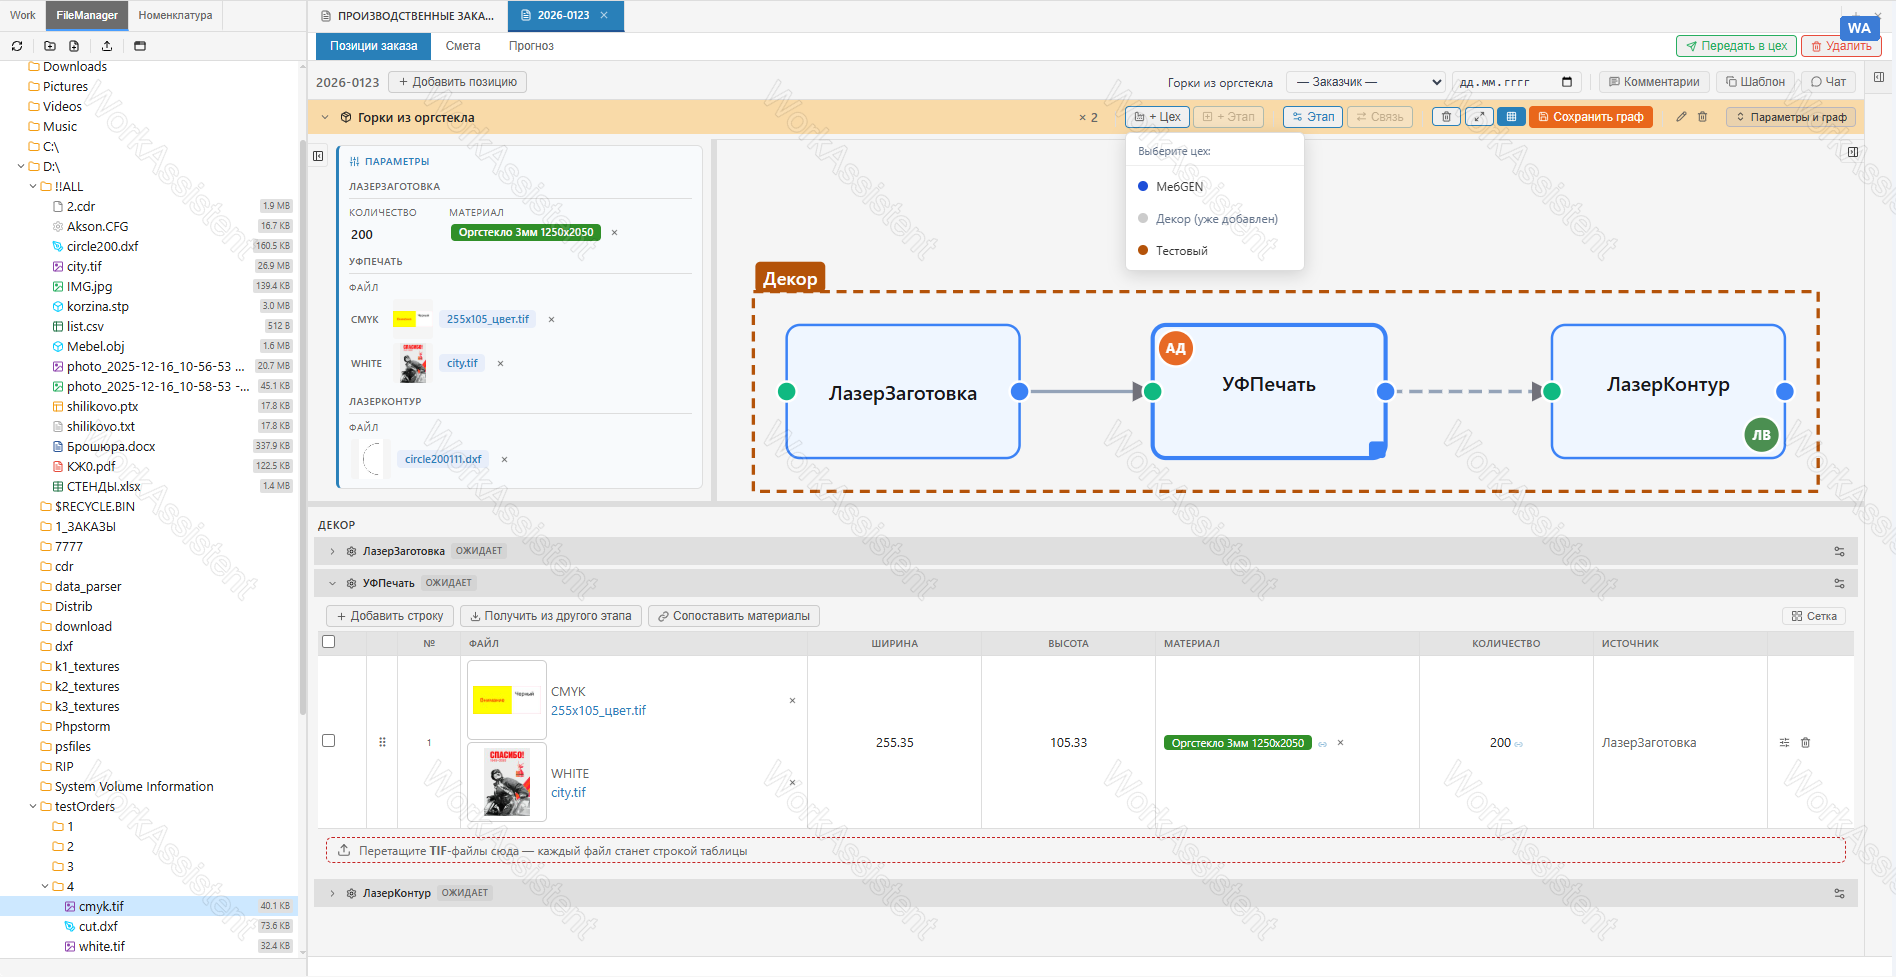1896x977 pixels.
Task: Toggle the graph grid view icon
Action: tap(1511, 117)
